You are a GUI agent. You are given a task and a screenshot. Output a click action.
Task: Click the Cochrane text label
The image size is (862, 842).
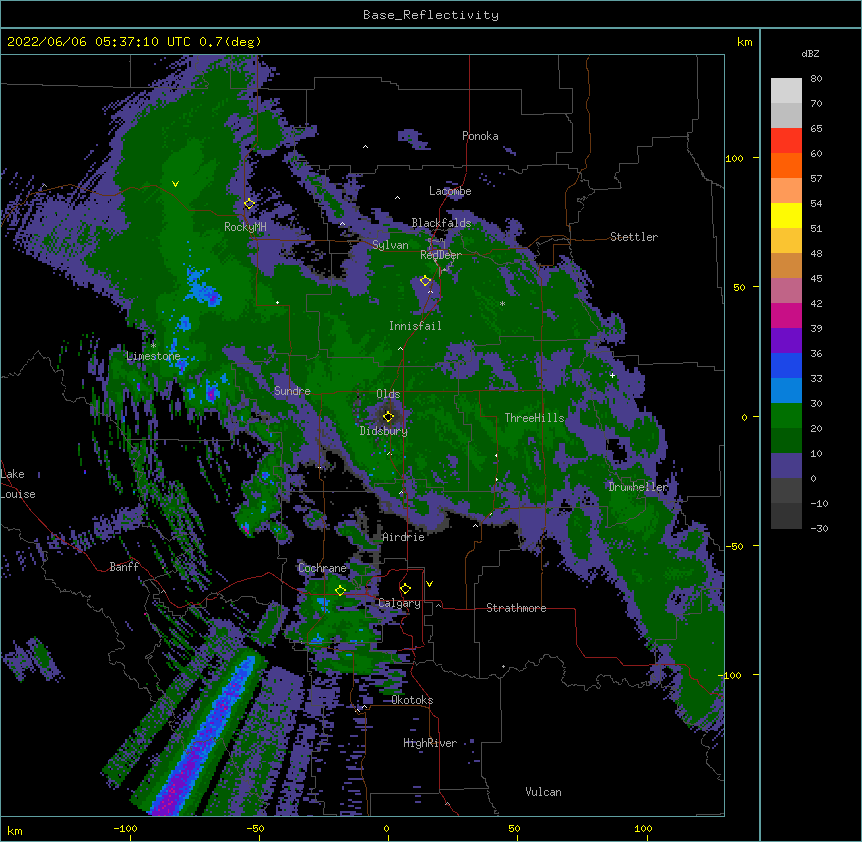[x=322, y=568]
